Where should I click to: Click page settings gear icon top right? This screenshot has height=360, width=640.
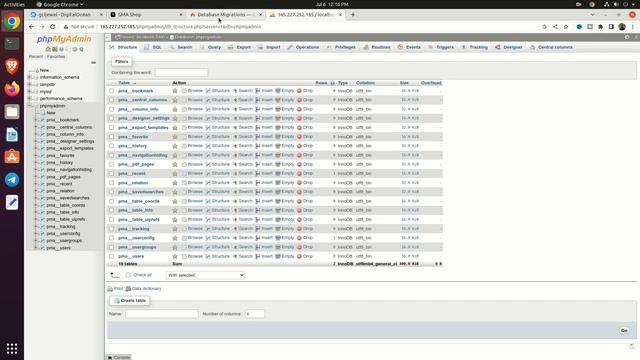pos(627,37)
